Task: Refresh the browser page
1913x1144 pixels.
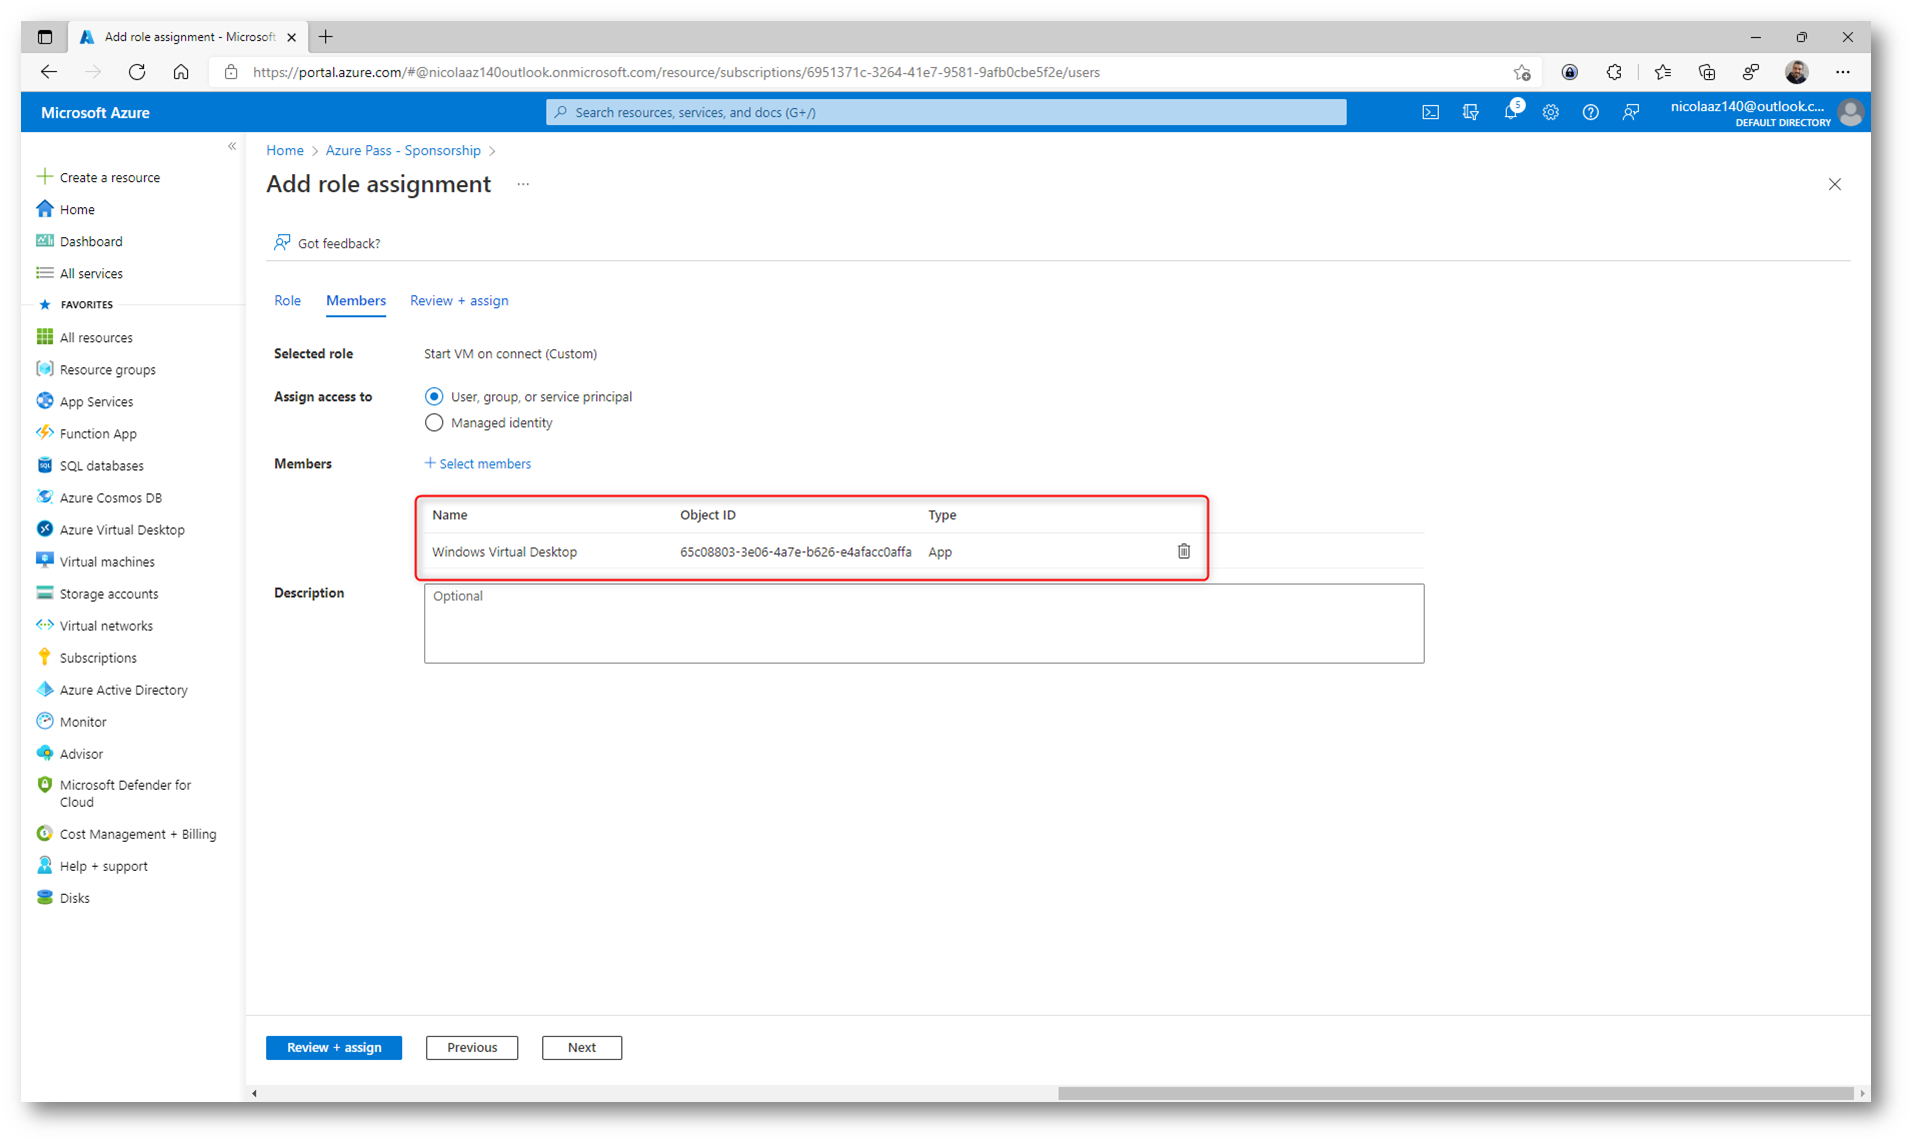Action: (137, 72)
